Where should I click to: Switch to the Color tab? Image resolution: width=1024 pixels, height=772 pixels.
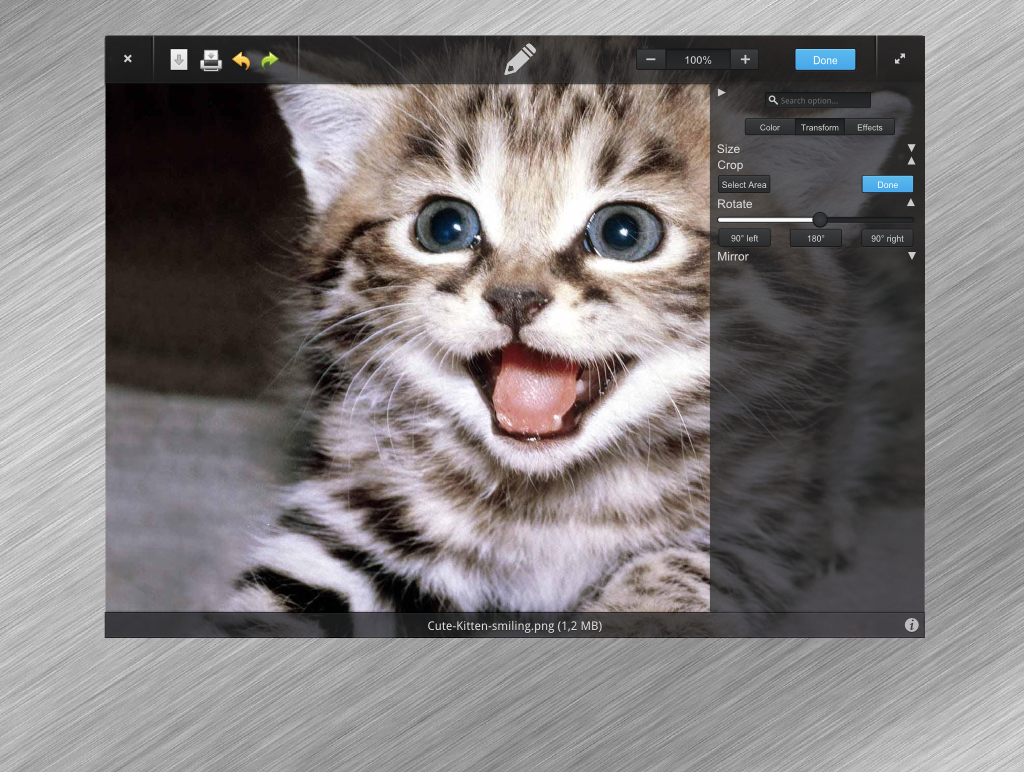(x=770, y=127)
